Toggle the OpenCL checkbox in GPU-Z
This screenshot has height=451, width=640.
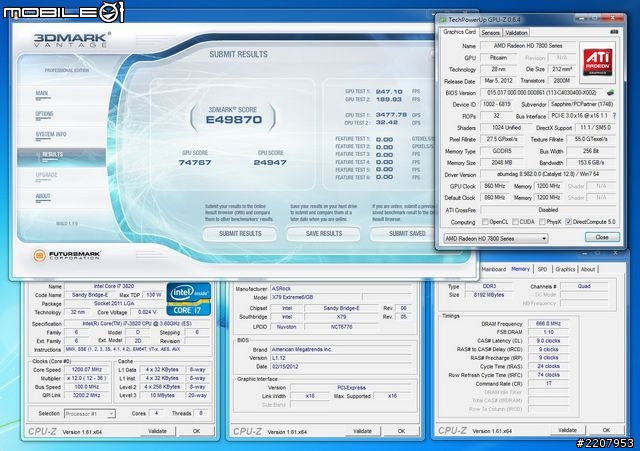[485, 222]
